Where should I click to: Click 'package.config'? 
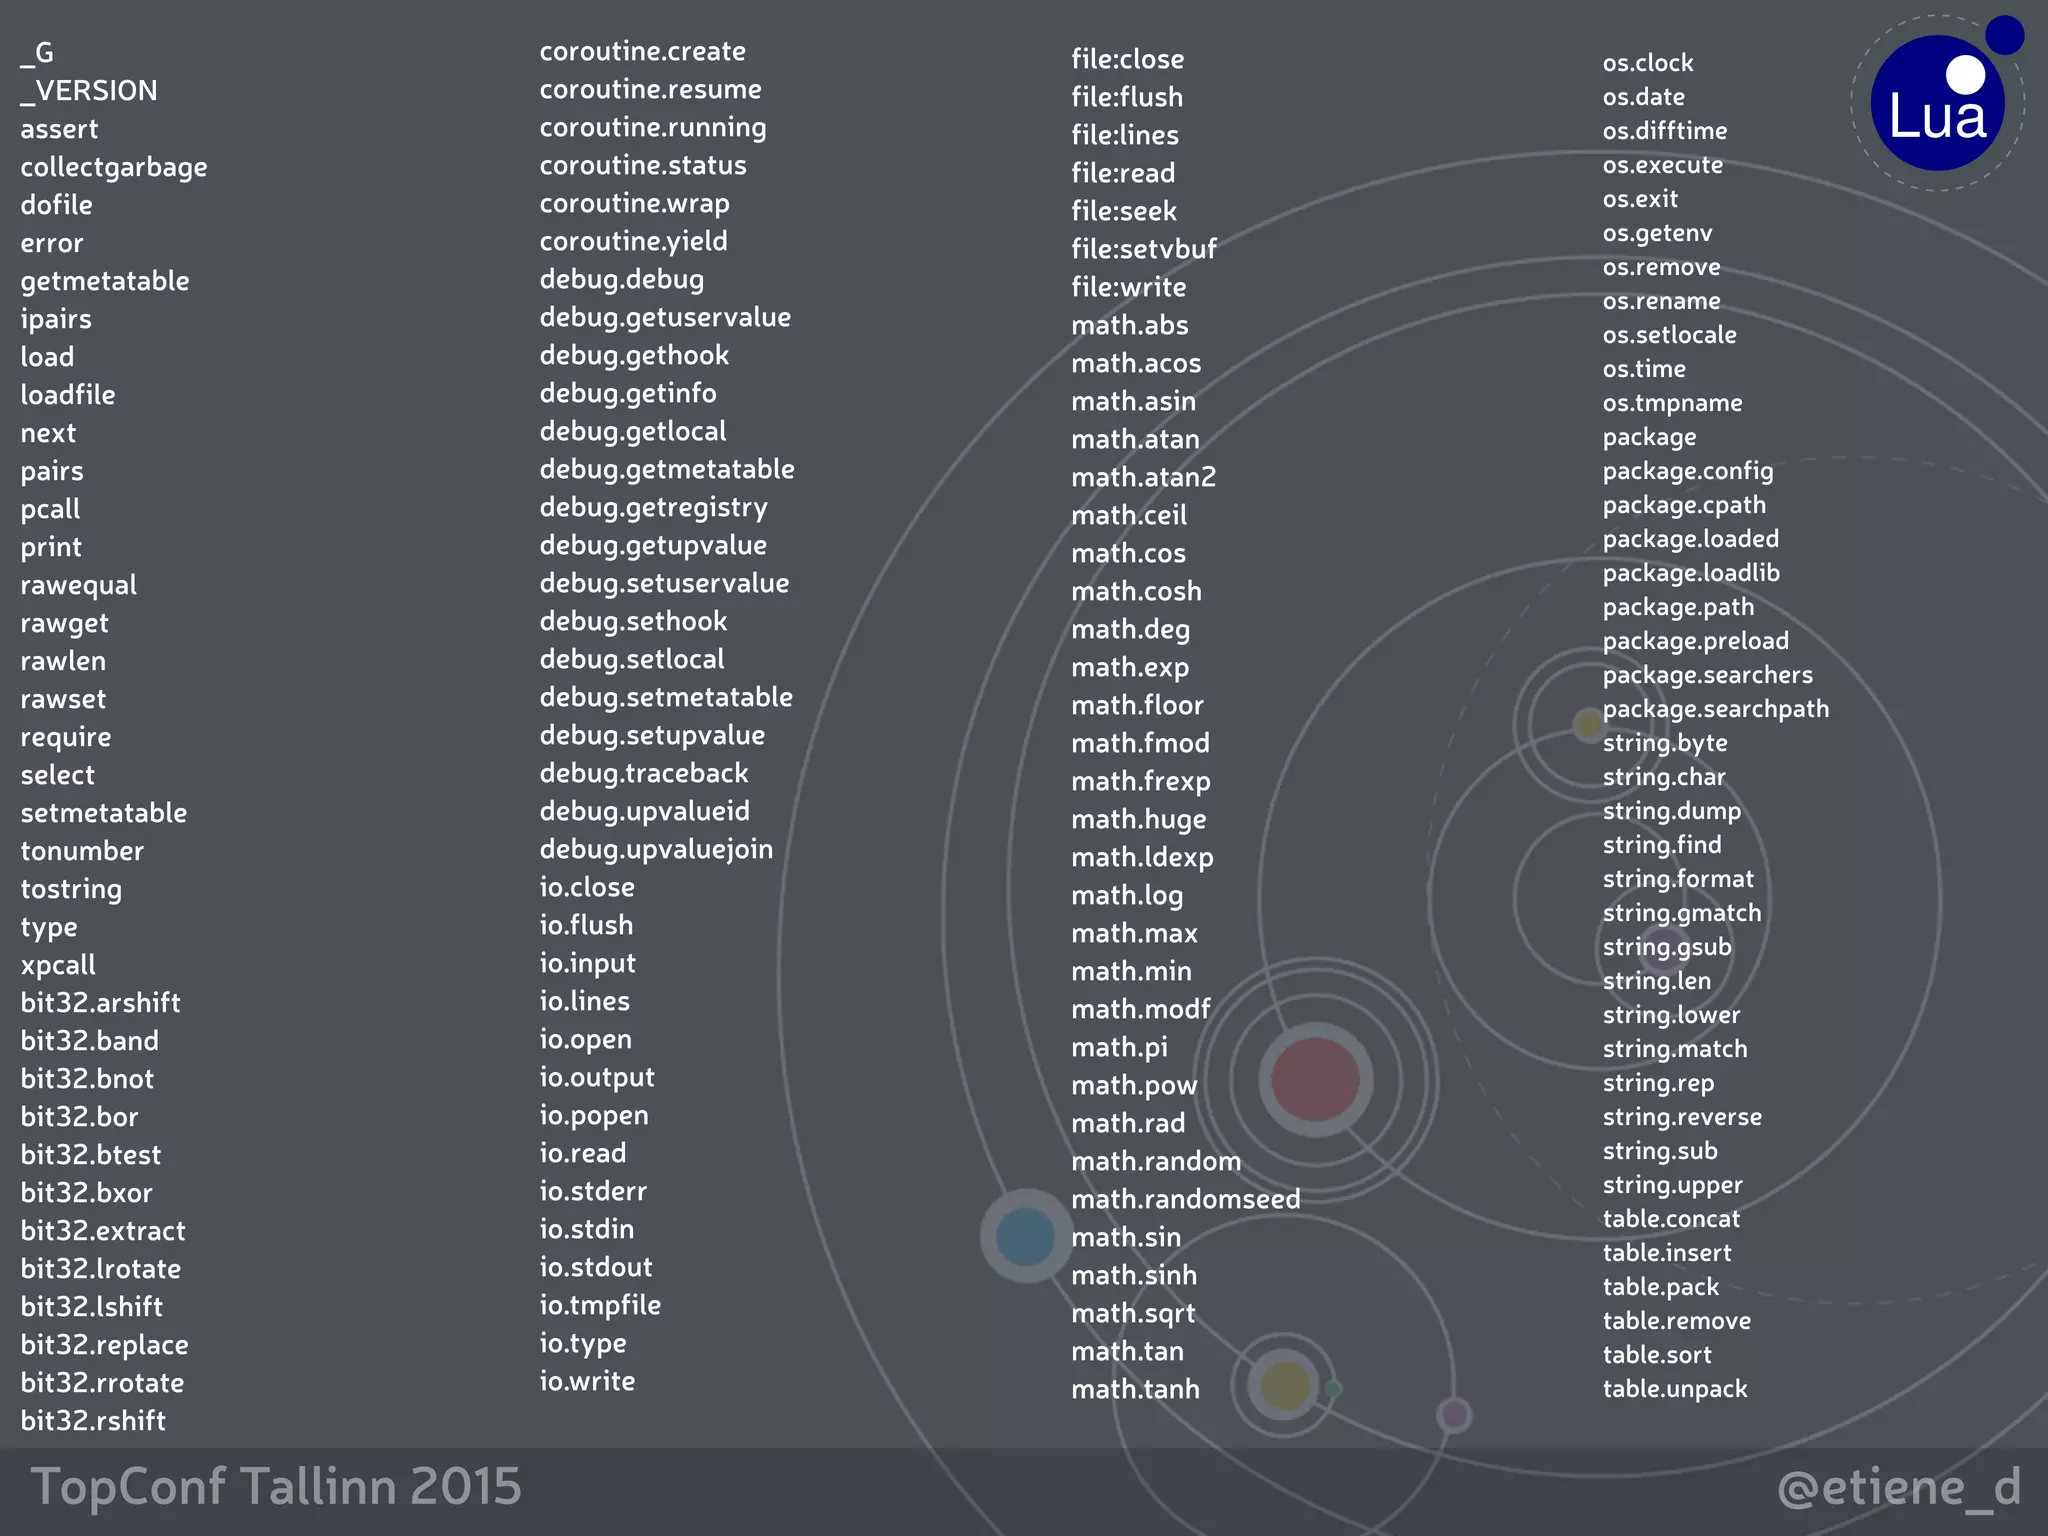click(x=1688, y=471)
